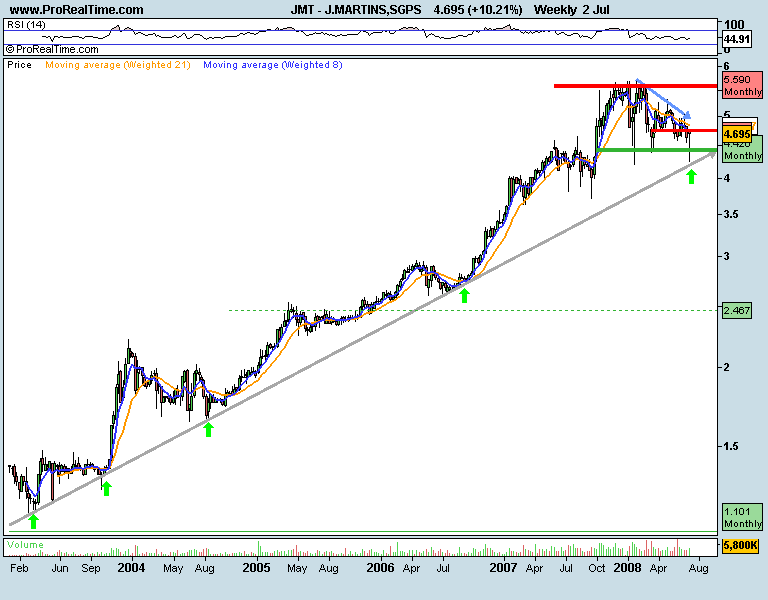Click the © ProRealTime.com copyright text
768x600 pixels.
52,49
